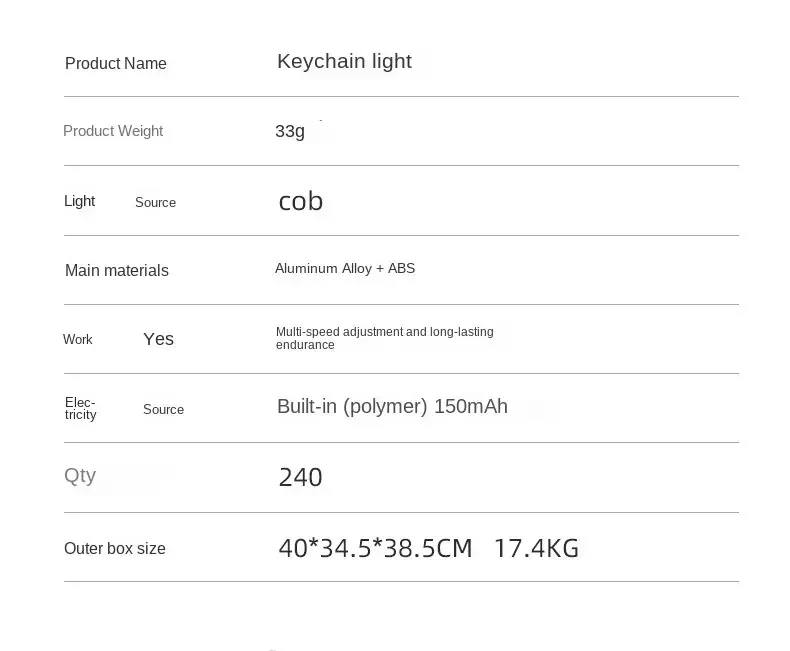Click the 'Qty' label
Viewport: 790px width, 651px height.
80,475
